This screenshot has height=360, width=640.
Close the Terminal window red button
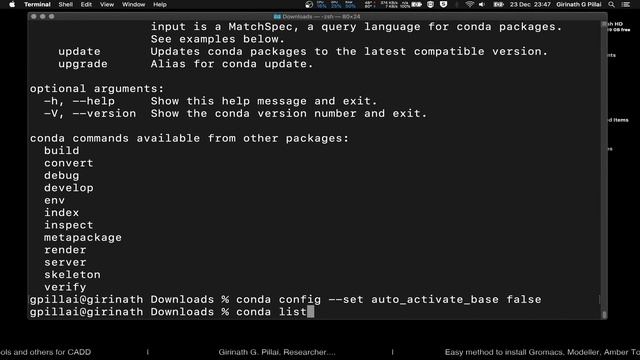tap(34, 17)
